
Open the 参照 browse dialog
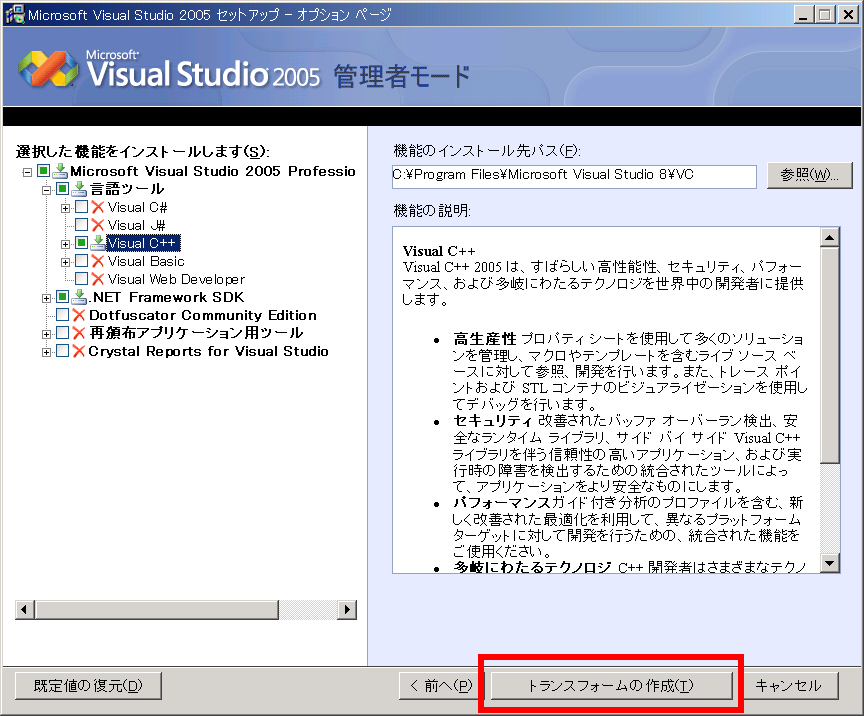810,176
